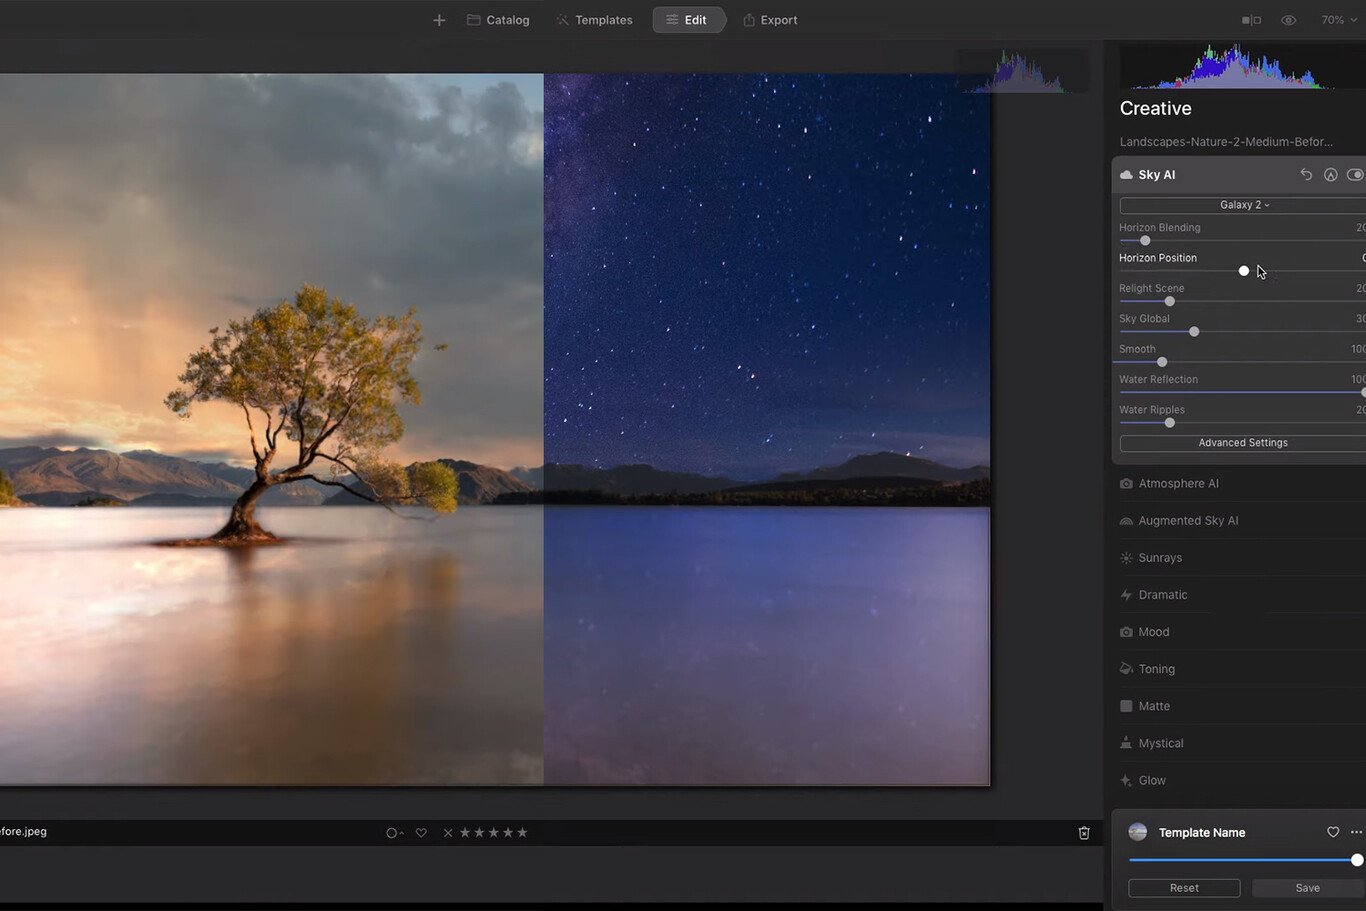Screen dimensions: 1366x911
Task: Click the Smooth slider handle
Action: pyautogui.click(x=1162, y=362)
